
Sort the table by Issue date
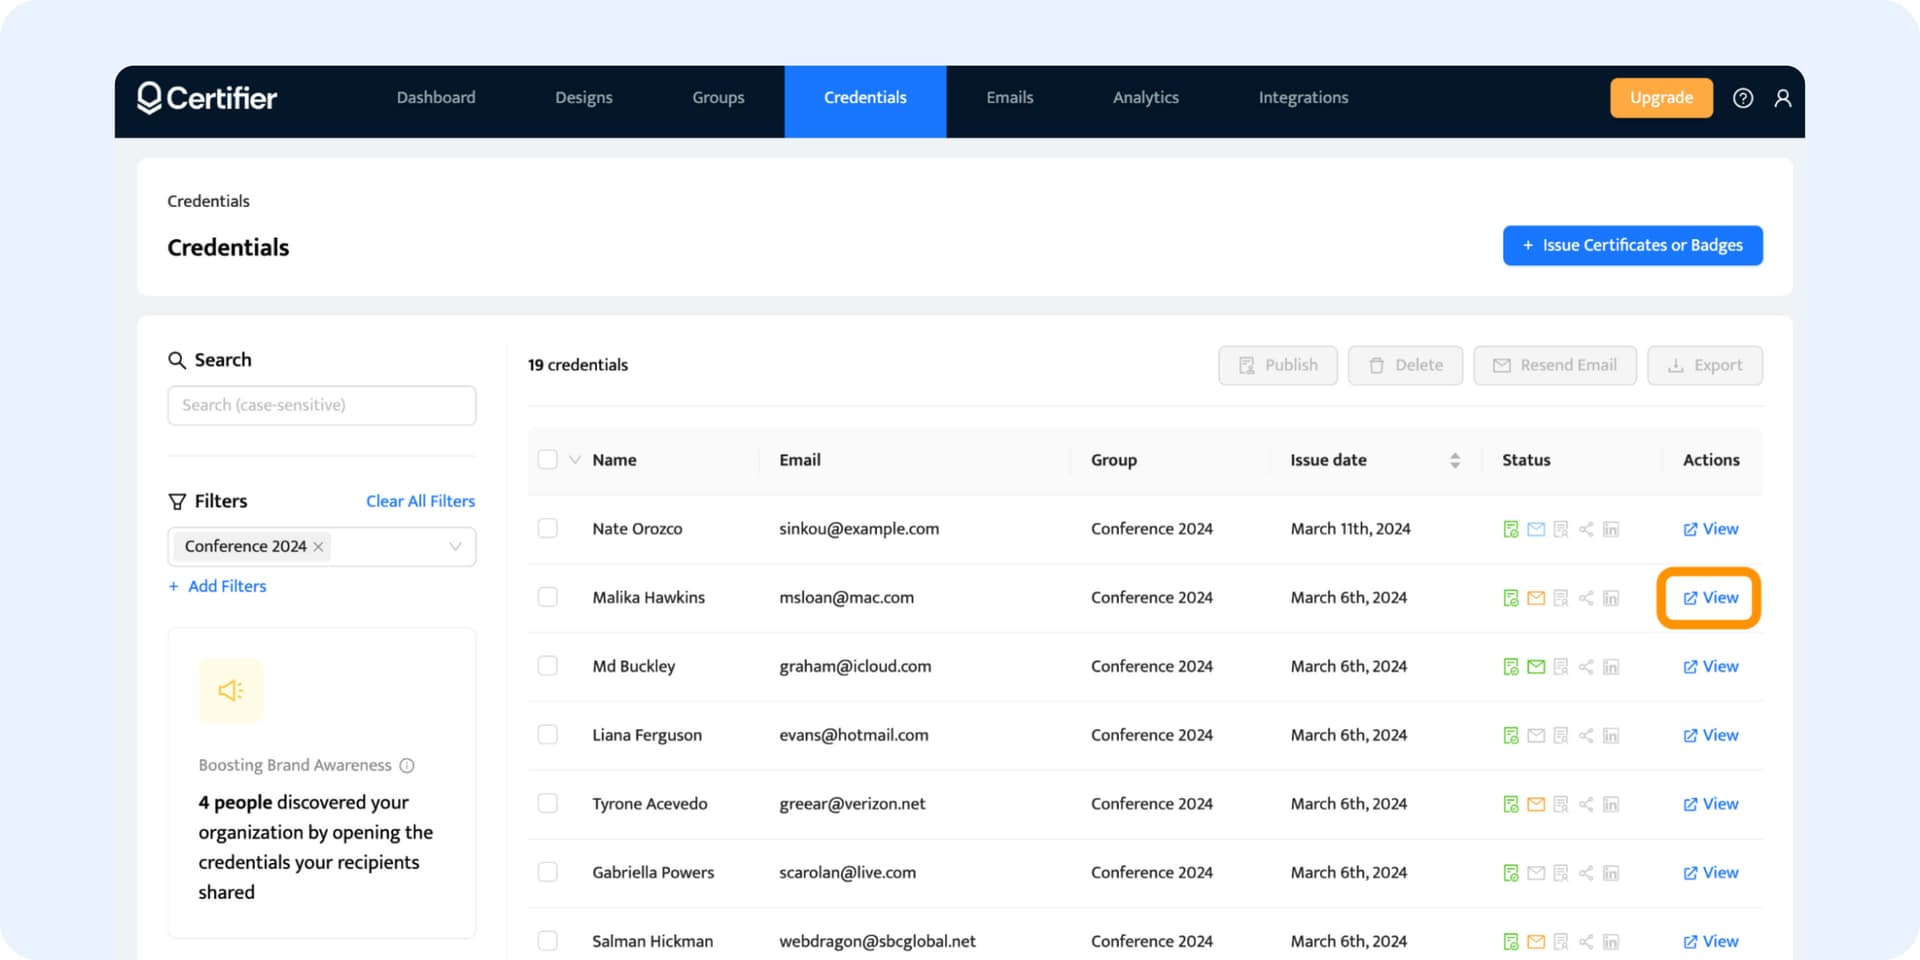point(1454,459)
